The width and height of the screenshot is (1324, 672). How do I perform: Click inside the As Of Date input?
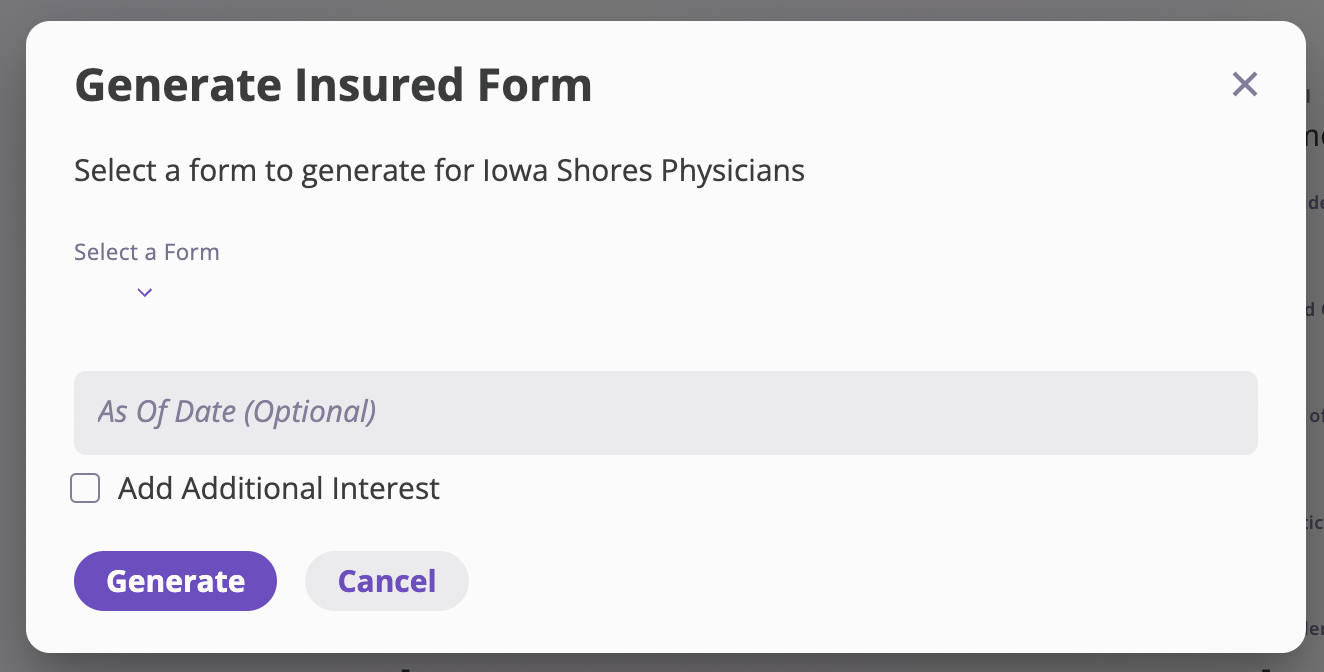pyautogui.click(x=665, y=413)
